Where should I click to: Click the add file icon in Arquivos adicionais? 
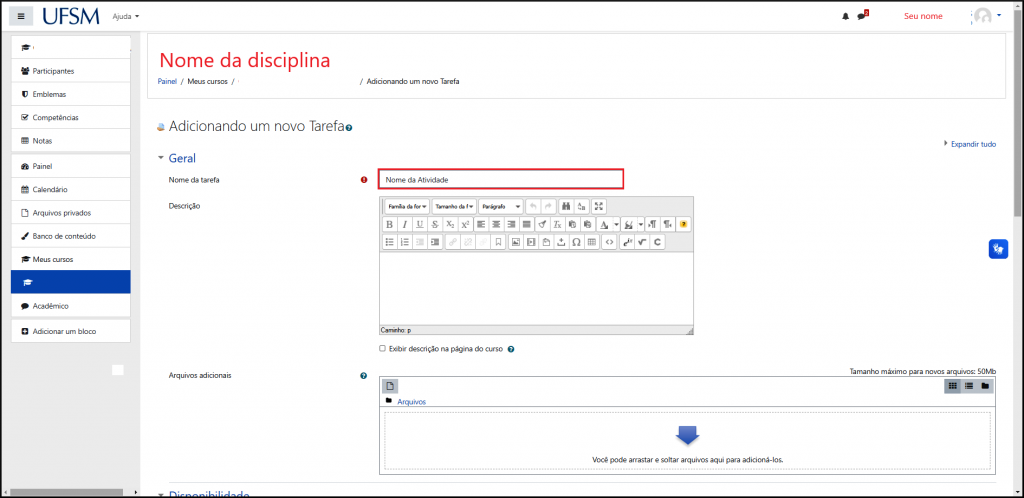[390, 385]
